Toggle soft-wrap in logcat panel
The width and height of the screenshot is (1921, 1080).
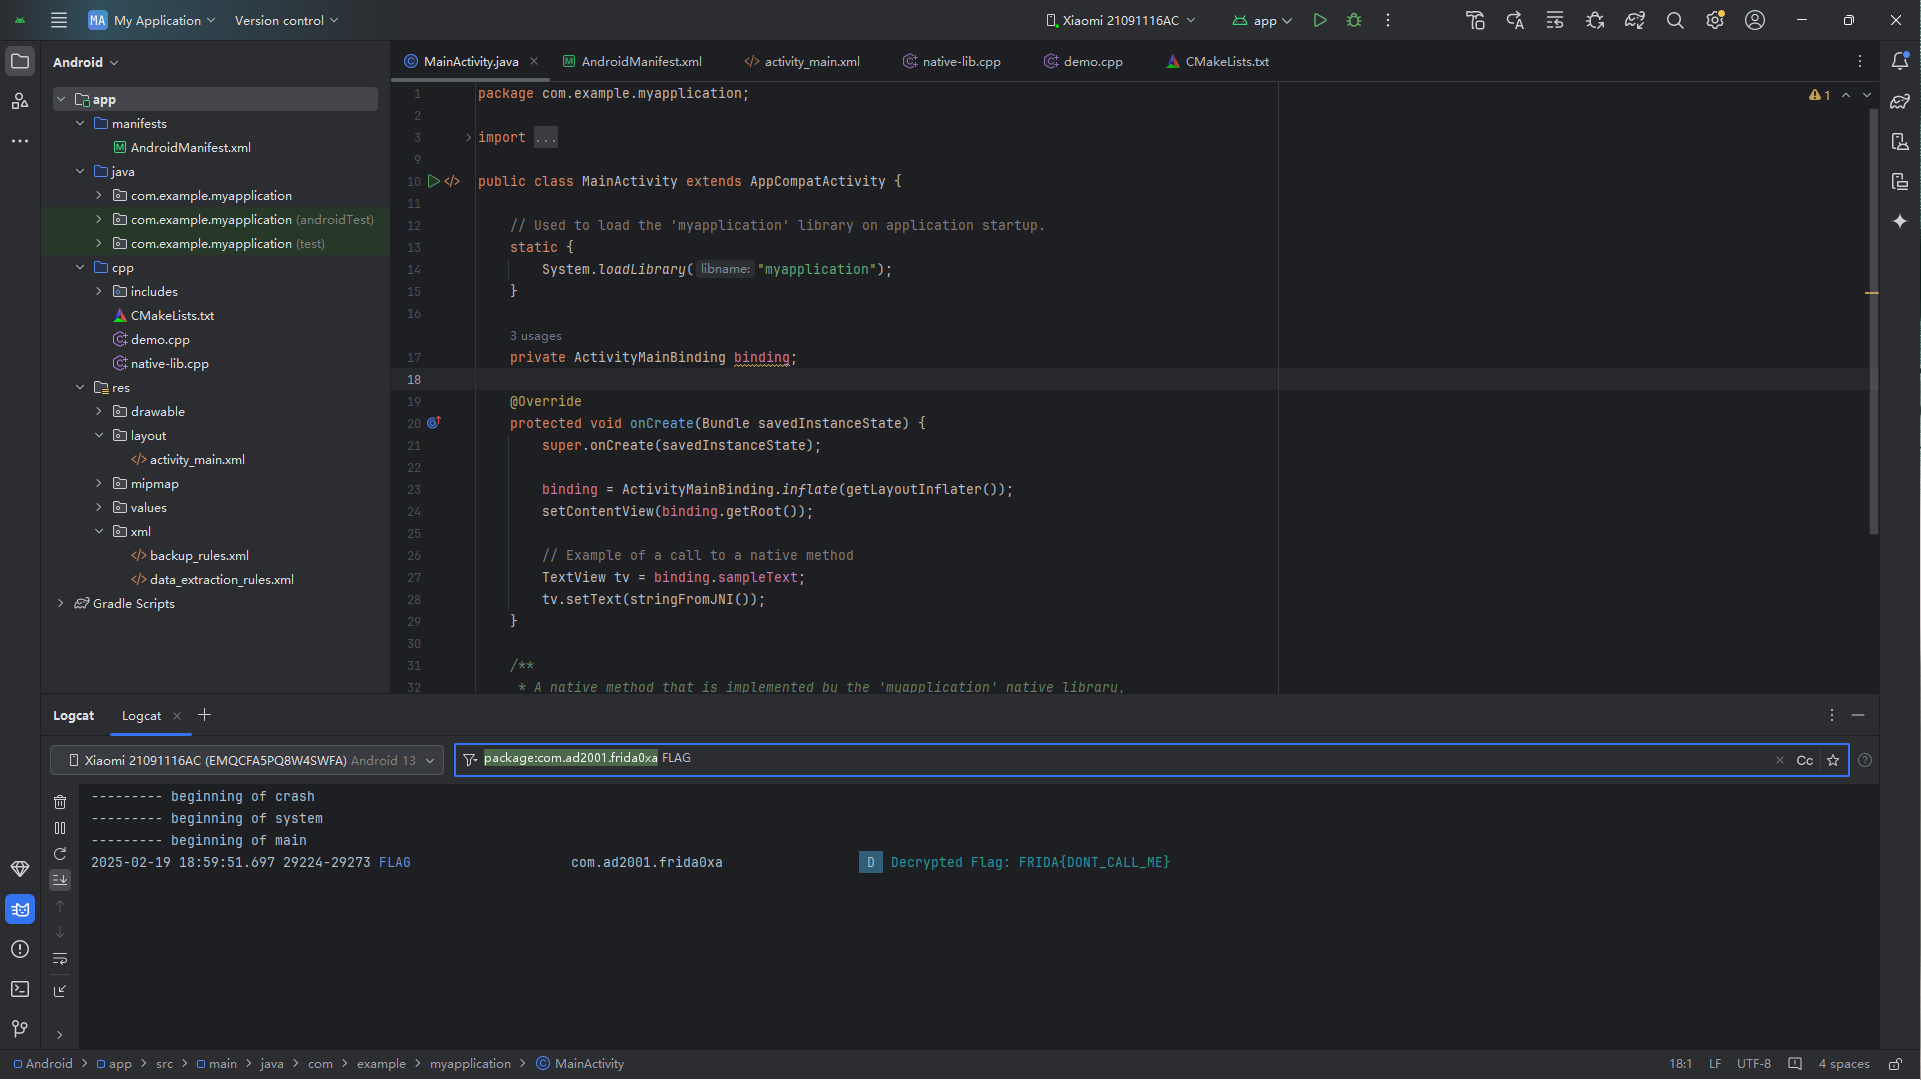[60, 959]
